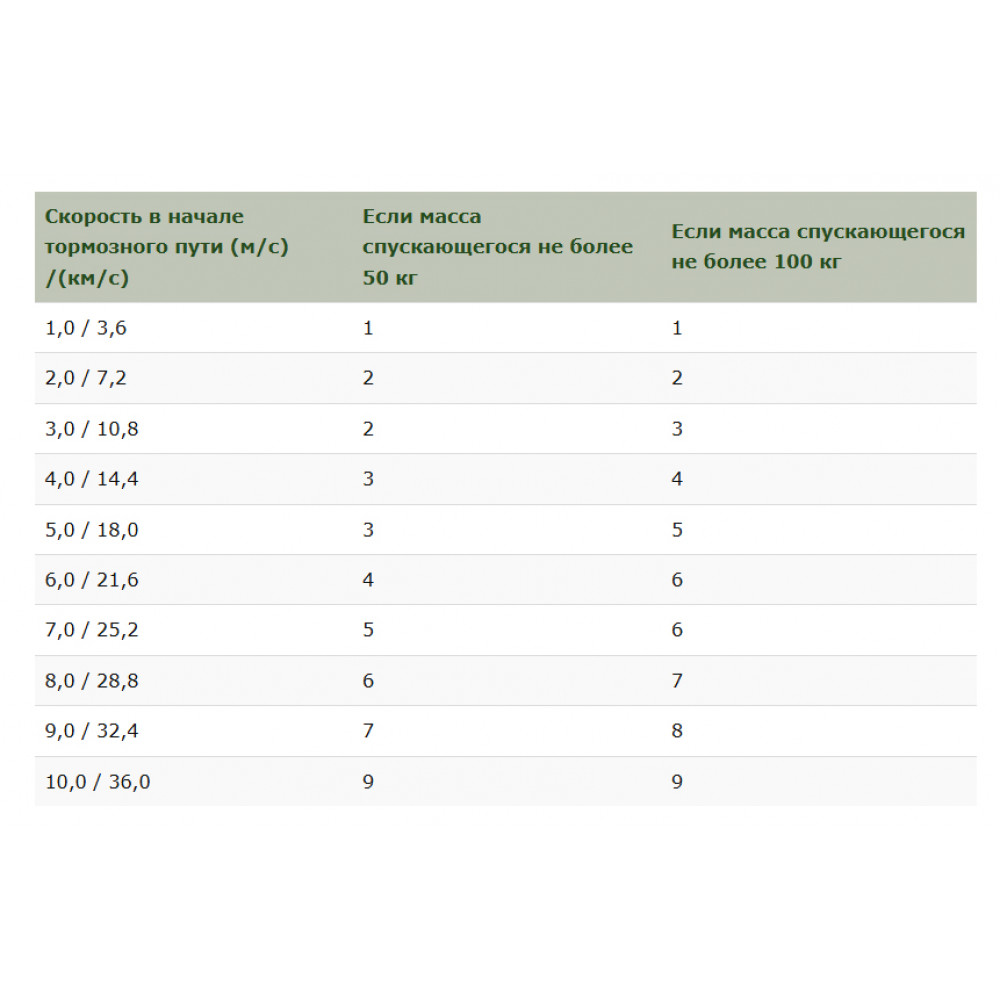Image resolution: width=1000 pixels, height=1000 pixels.
Task: Select the "2,0 / 7,2" speed cell
Action: [x=86, y=378]
